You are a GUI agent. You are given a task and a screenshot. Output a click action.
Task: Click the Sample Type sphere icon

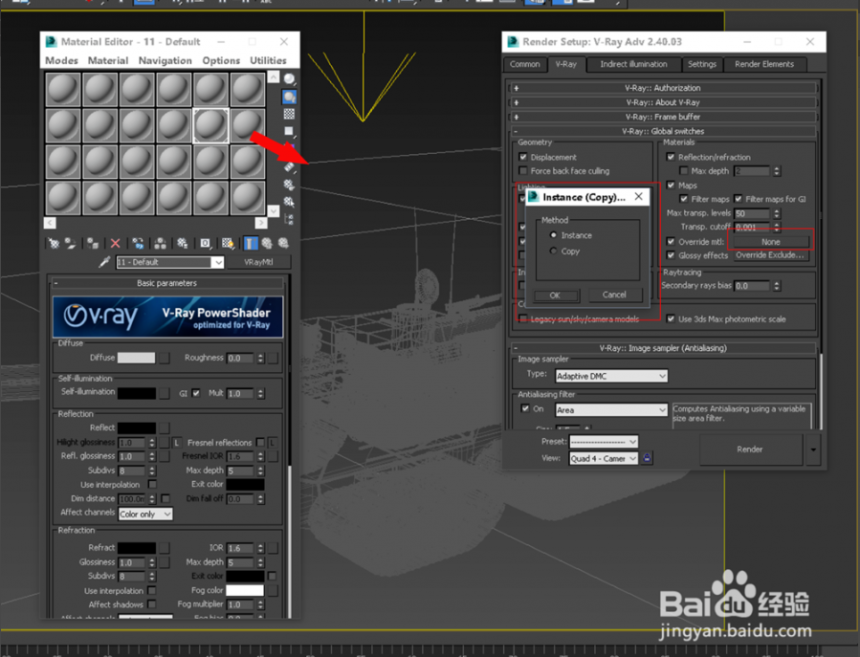tap(289, 80)
